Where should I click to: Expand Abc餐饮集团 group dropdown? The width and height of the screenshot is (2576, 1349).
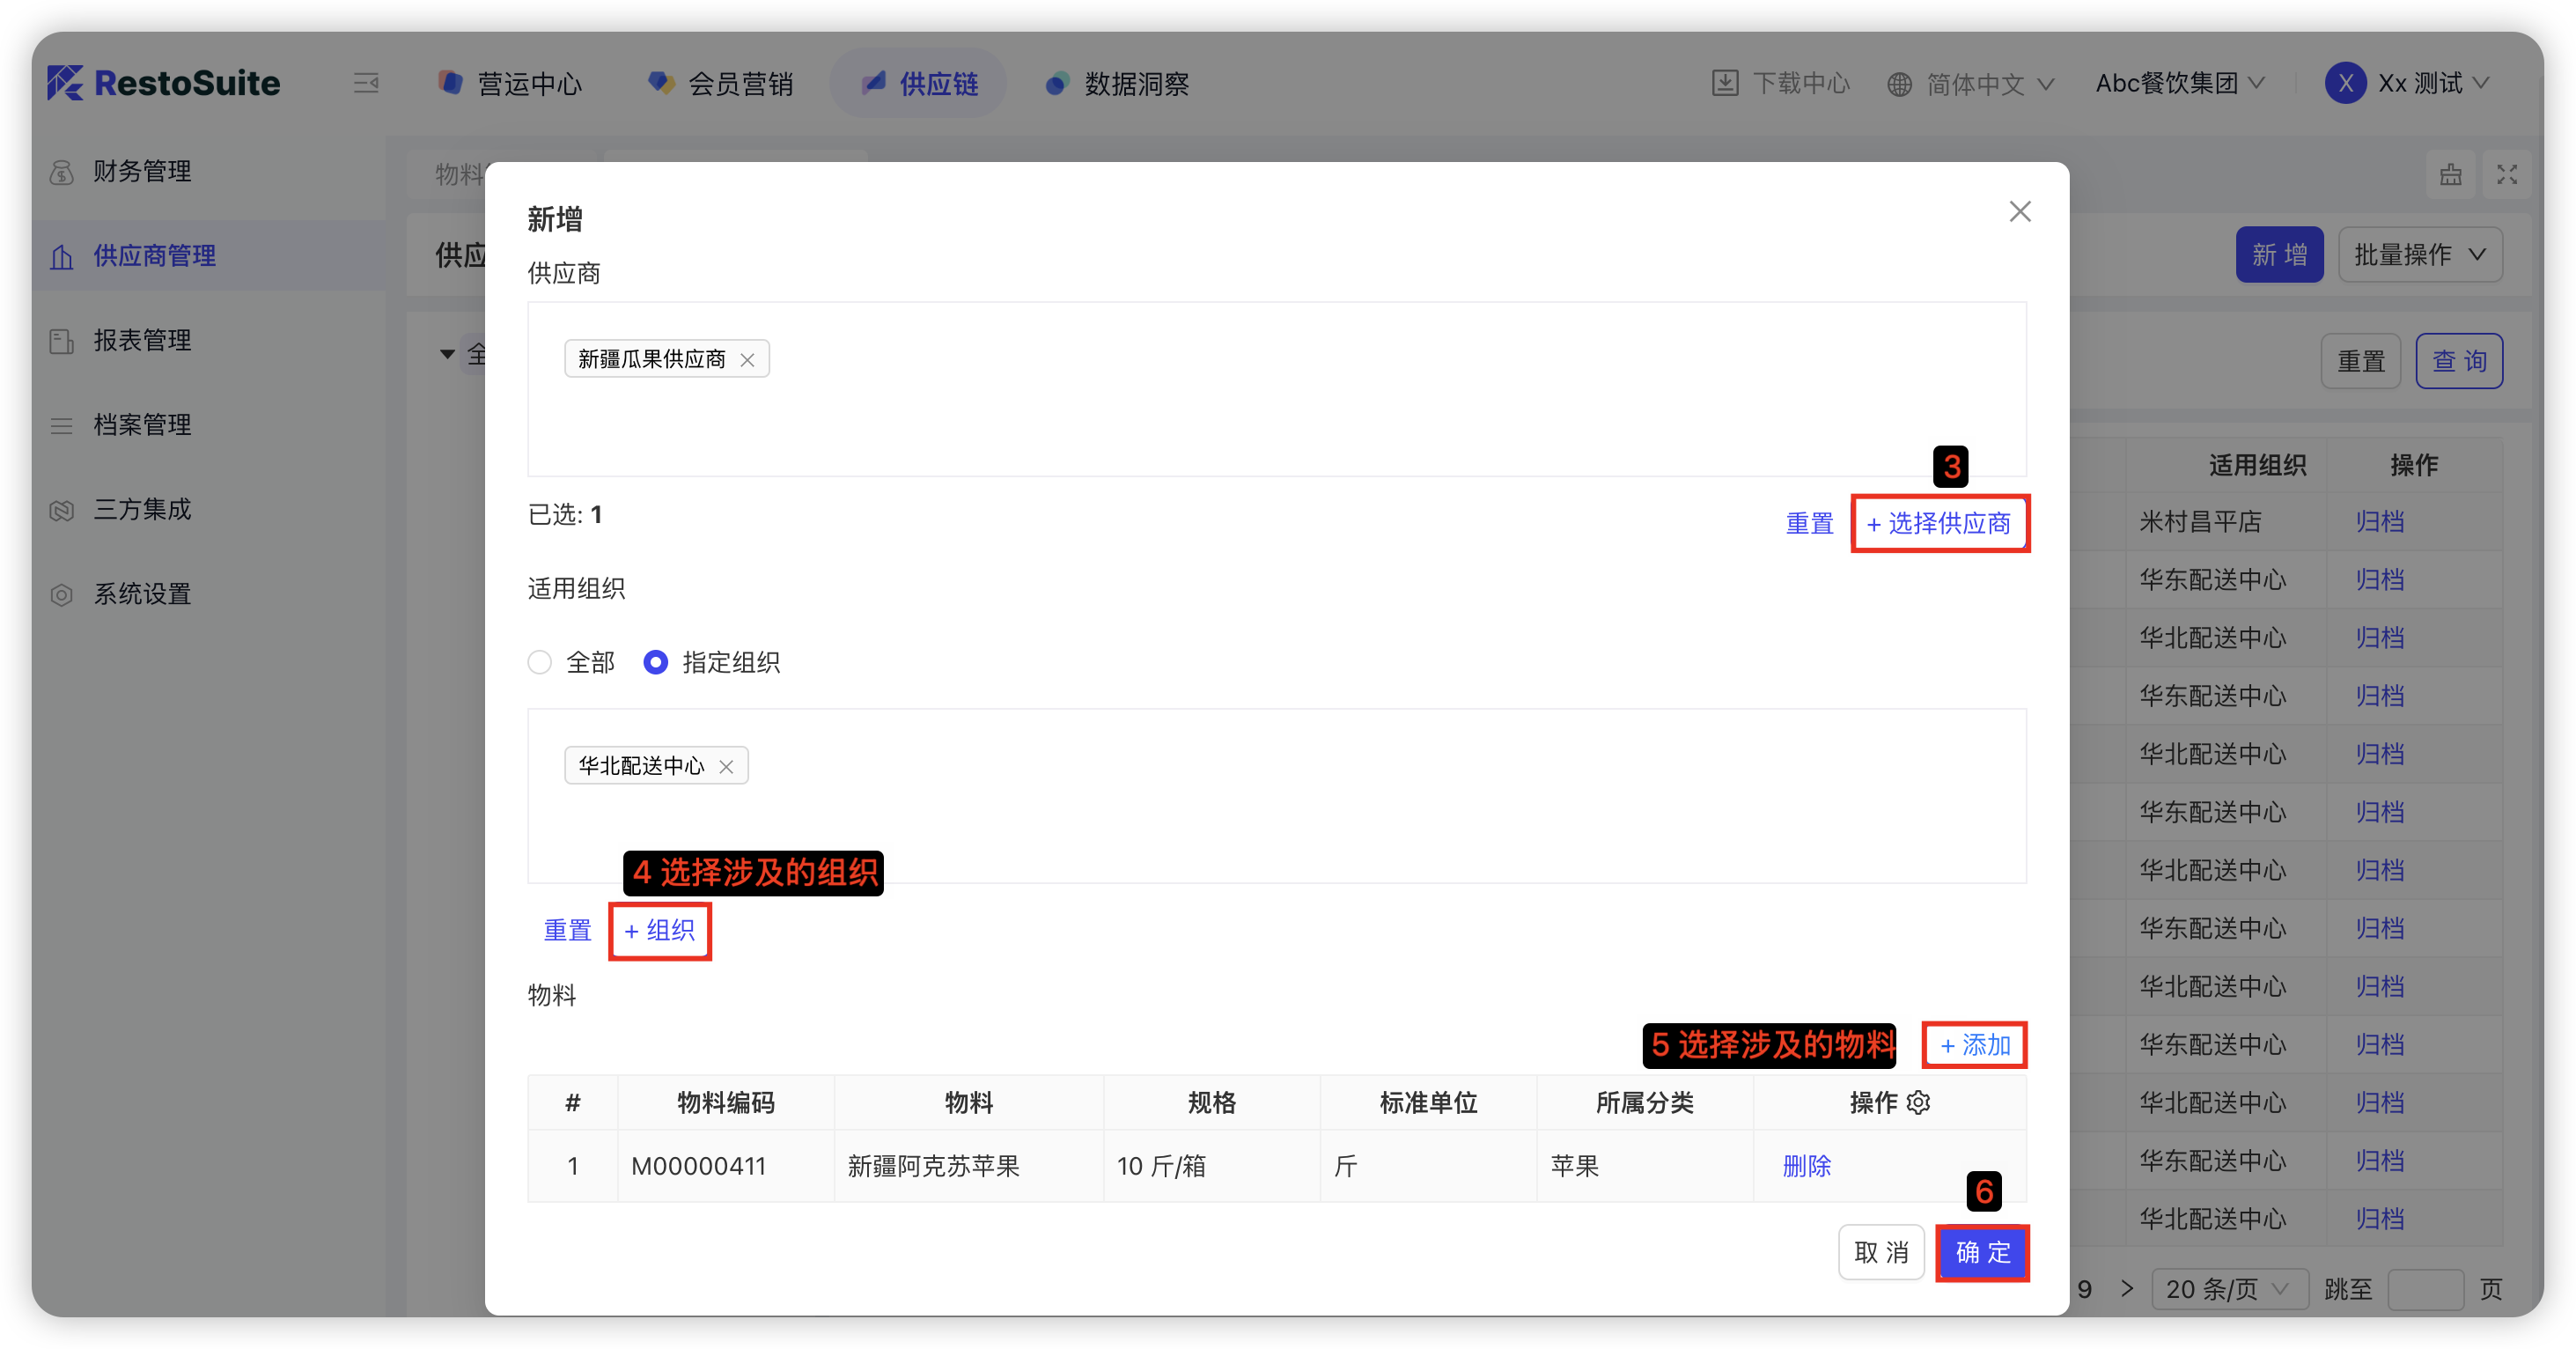coord(2179,83)
